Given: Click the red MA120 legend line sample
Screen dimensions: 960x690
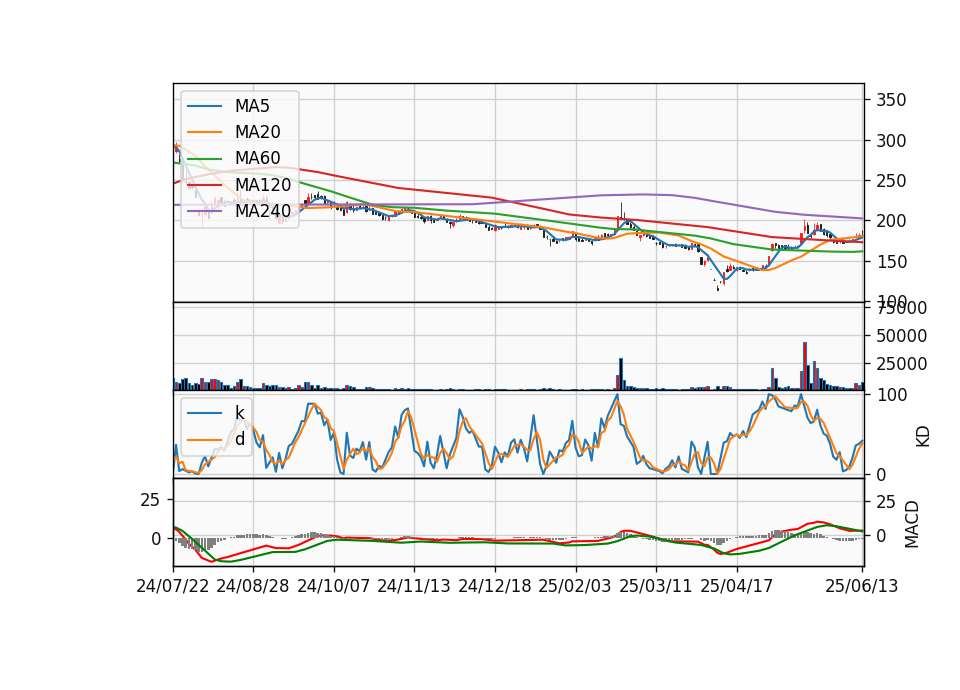Looking at the screenshot, I should pos(204,184).
